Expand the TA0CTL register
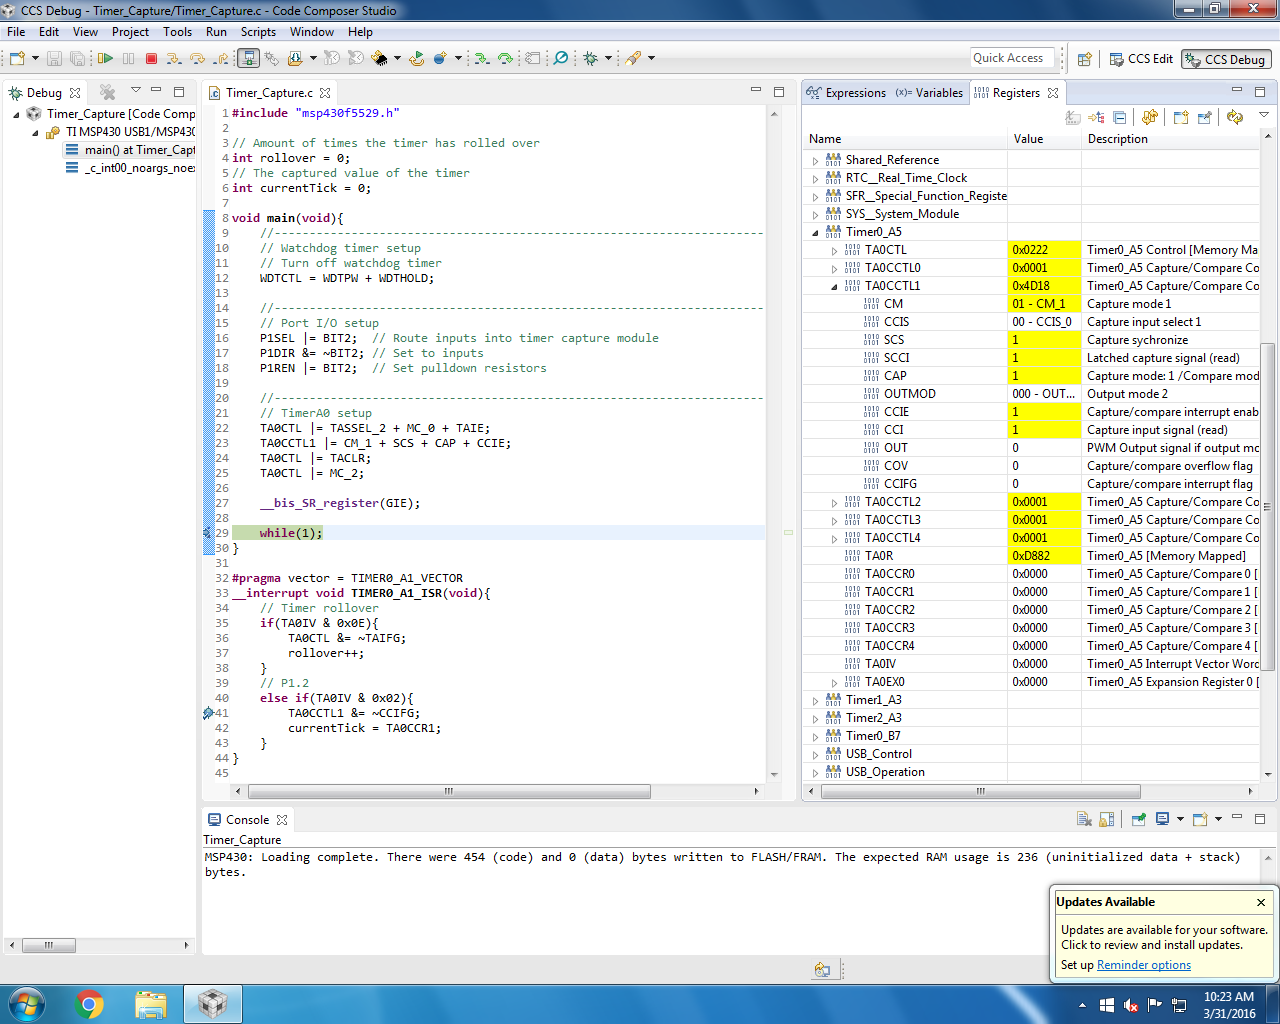1280x1024 pixels. tap(835, 250)
